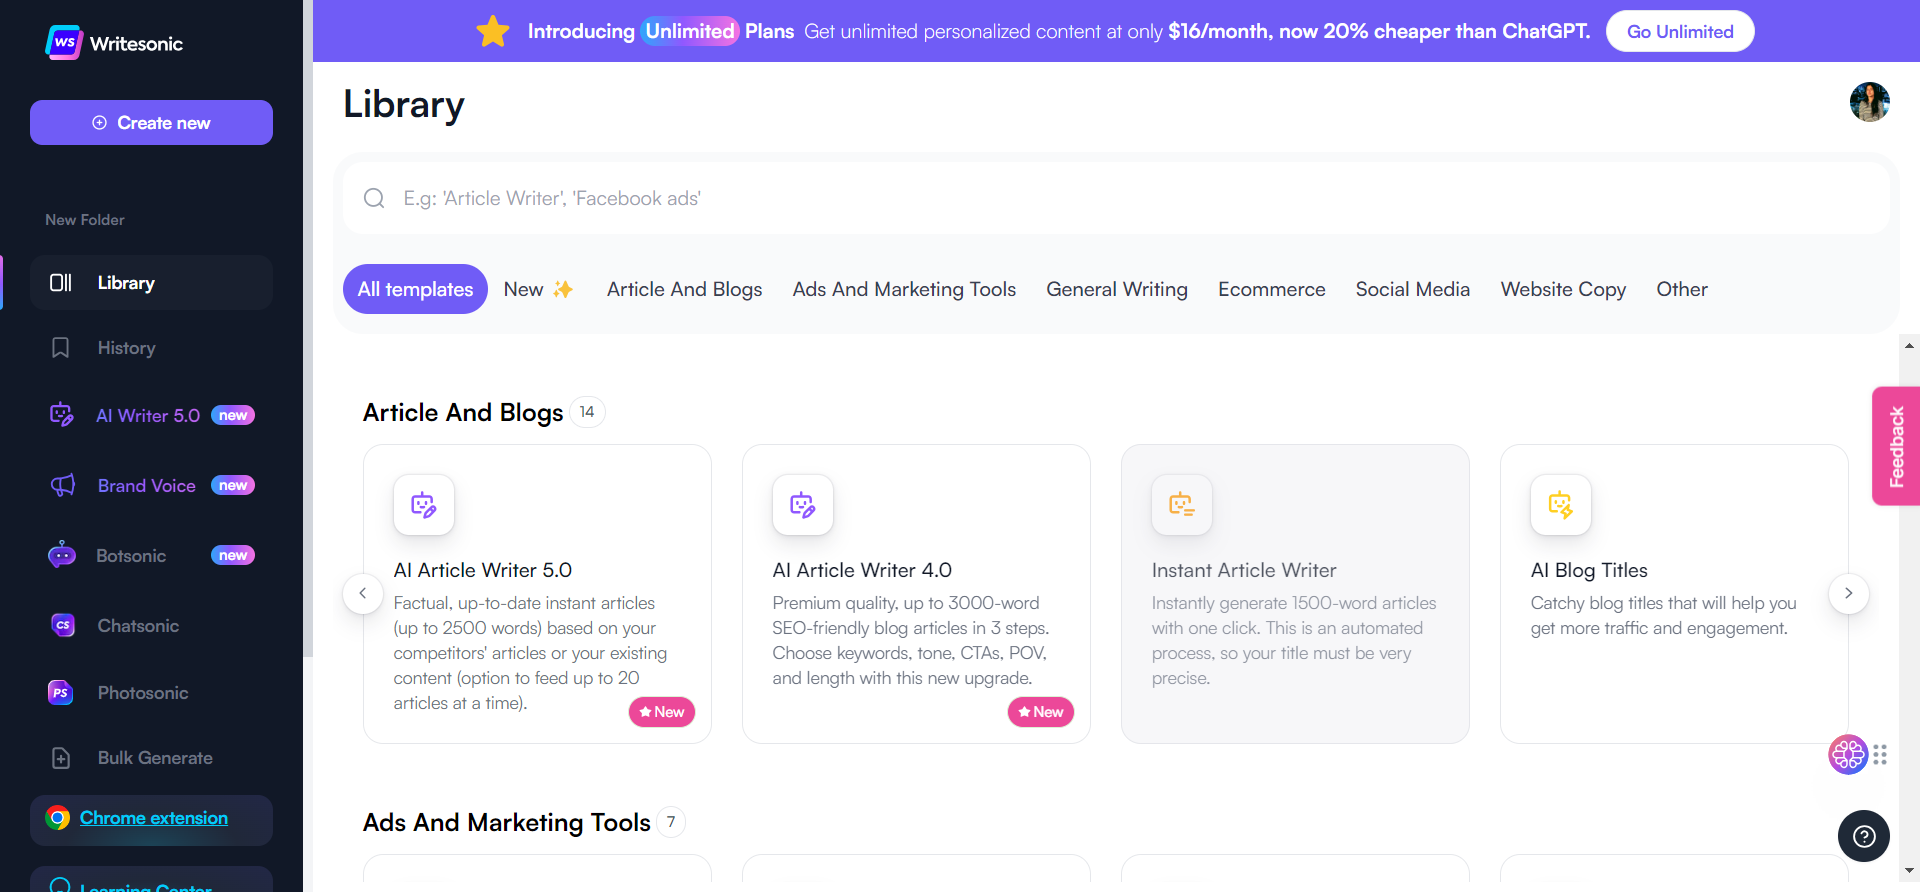
Task: Open the Botsonic robot icon
Action: [x=62, y=555]
